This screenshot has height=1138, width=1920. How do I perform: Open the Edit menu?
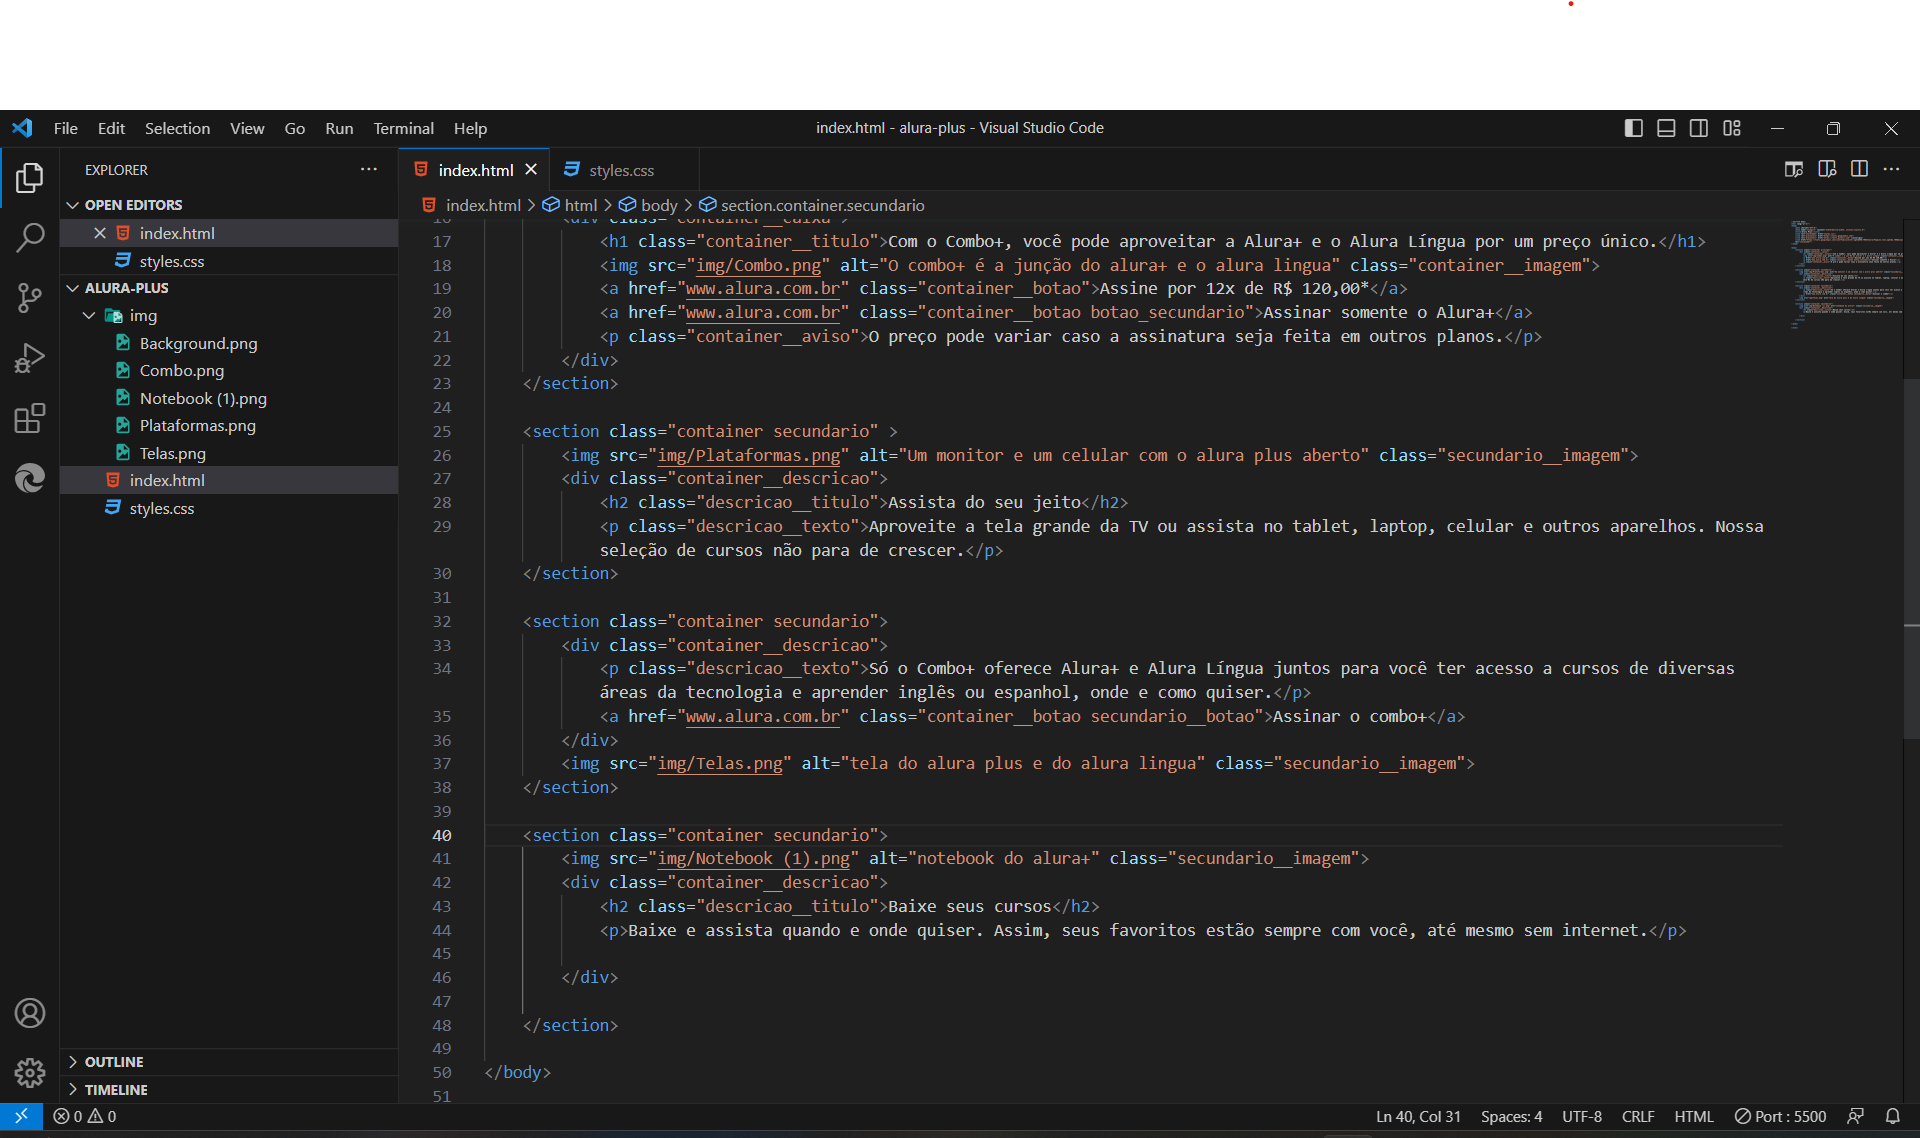[x=111, y=128]
